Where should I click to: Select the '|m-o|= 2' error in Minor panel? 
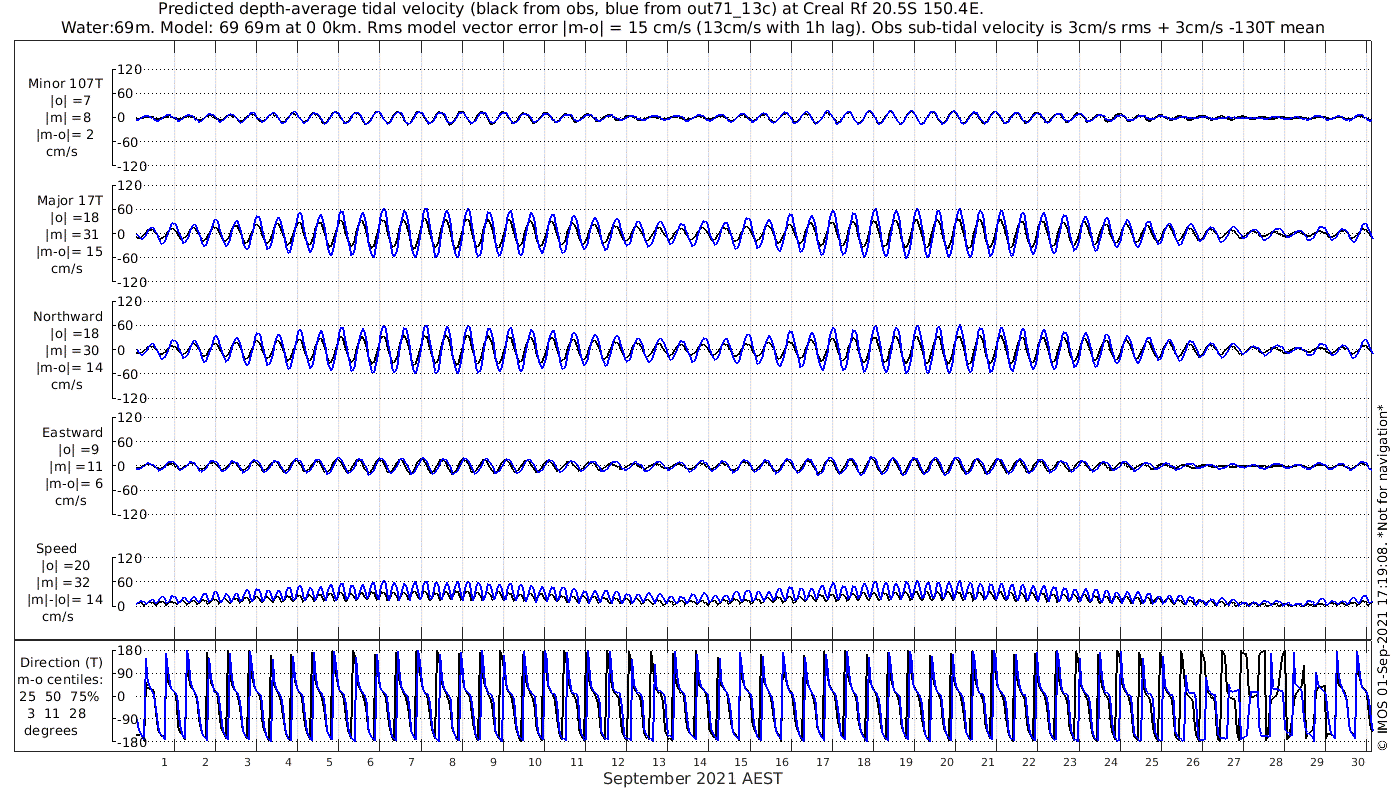67,135
